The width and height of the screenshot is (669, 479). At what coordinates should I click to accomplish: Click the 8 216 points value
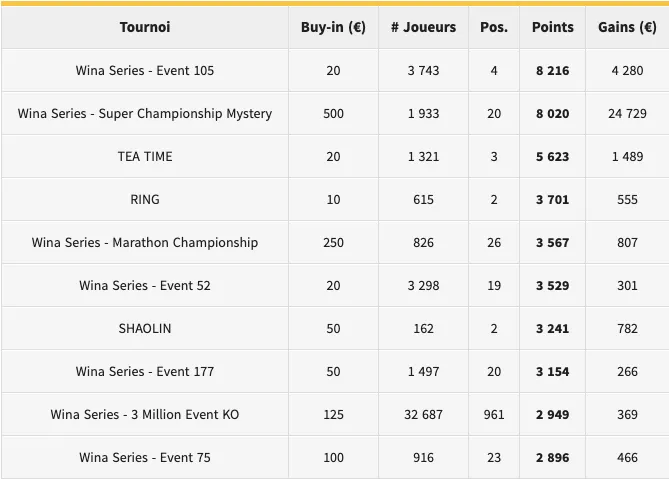tap(553, 71)
